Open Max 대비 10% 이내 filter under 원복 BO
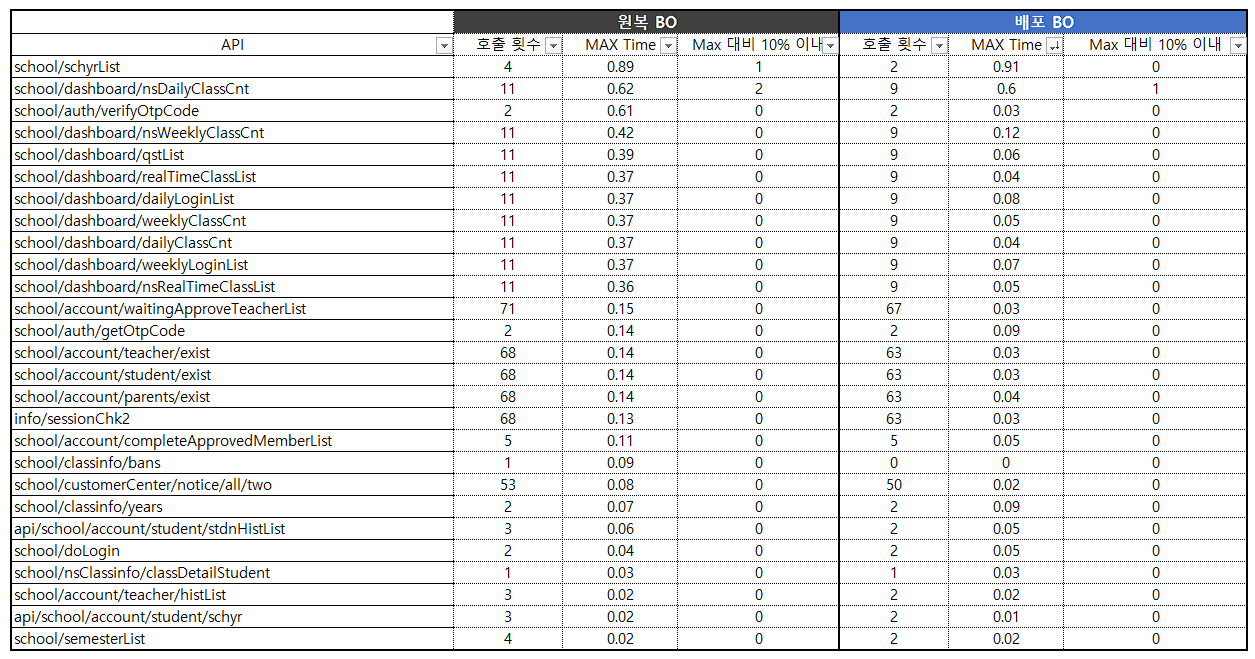1255x659 pixels. (x=830, y=46)
